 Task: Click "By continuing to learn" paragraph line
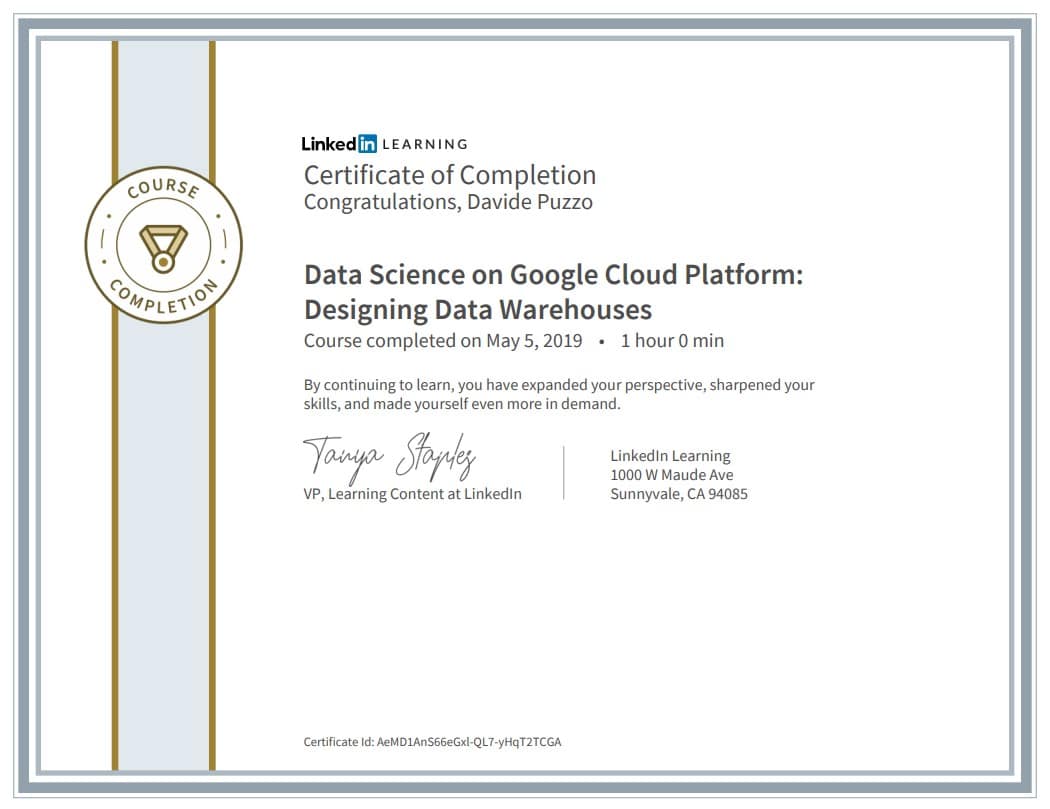click(558, 385)
